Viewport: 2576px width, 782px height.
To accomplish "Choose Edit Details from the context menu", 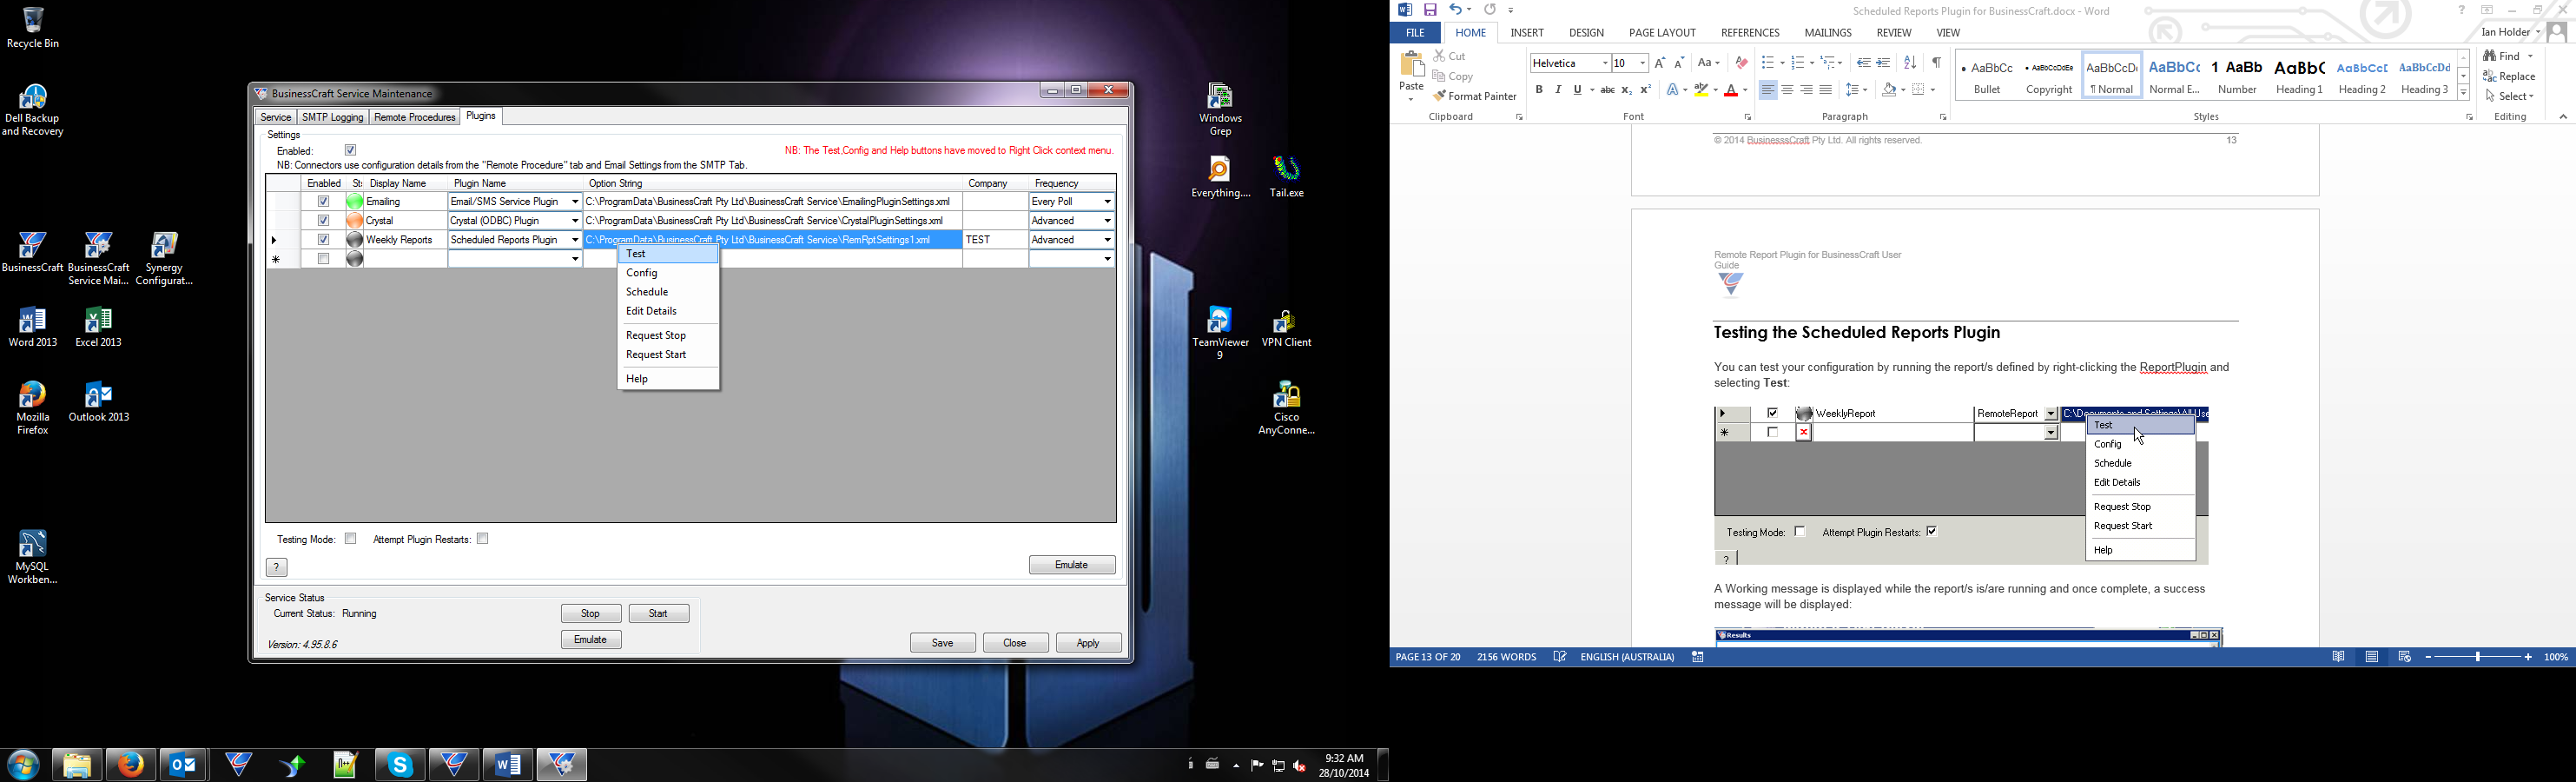I will [x=668, y=311].
